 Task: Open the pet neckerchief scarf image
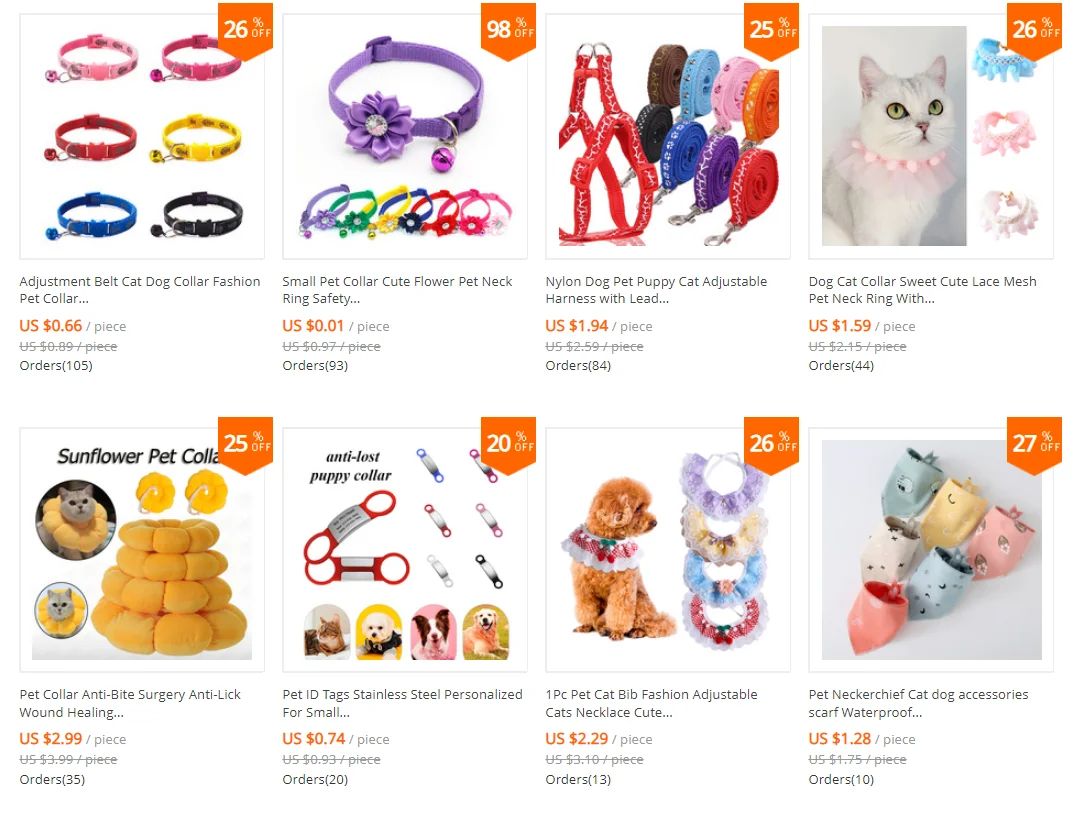931,550
